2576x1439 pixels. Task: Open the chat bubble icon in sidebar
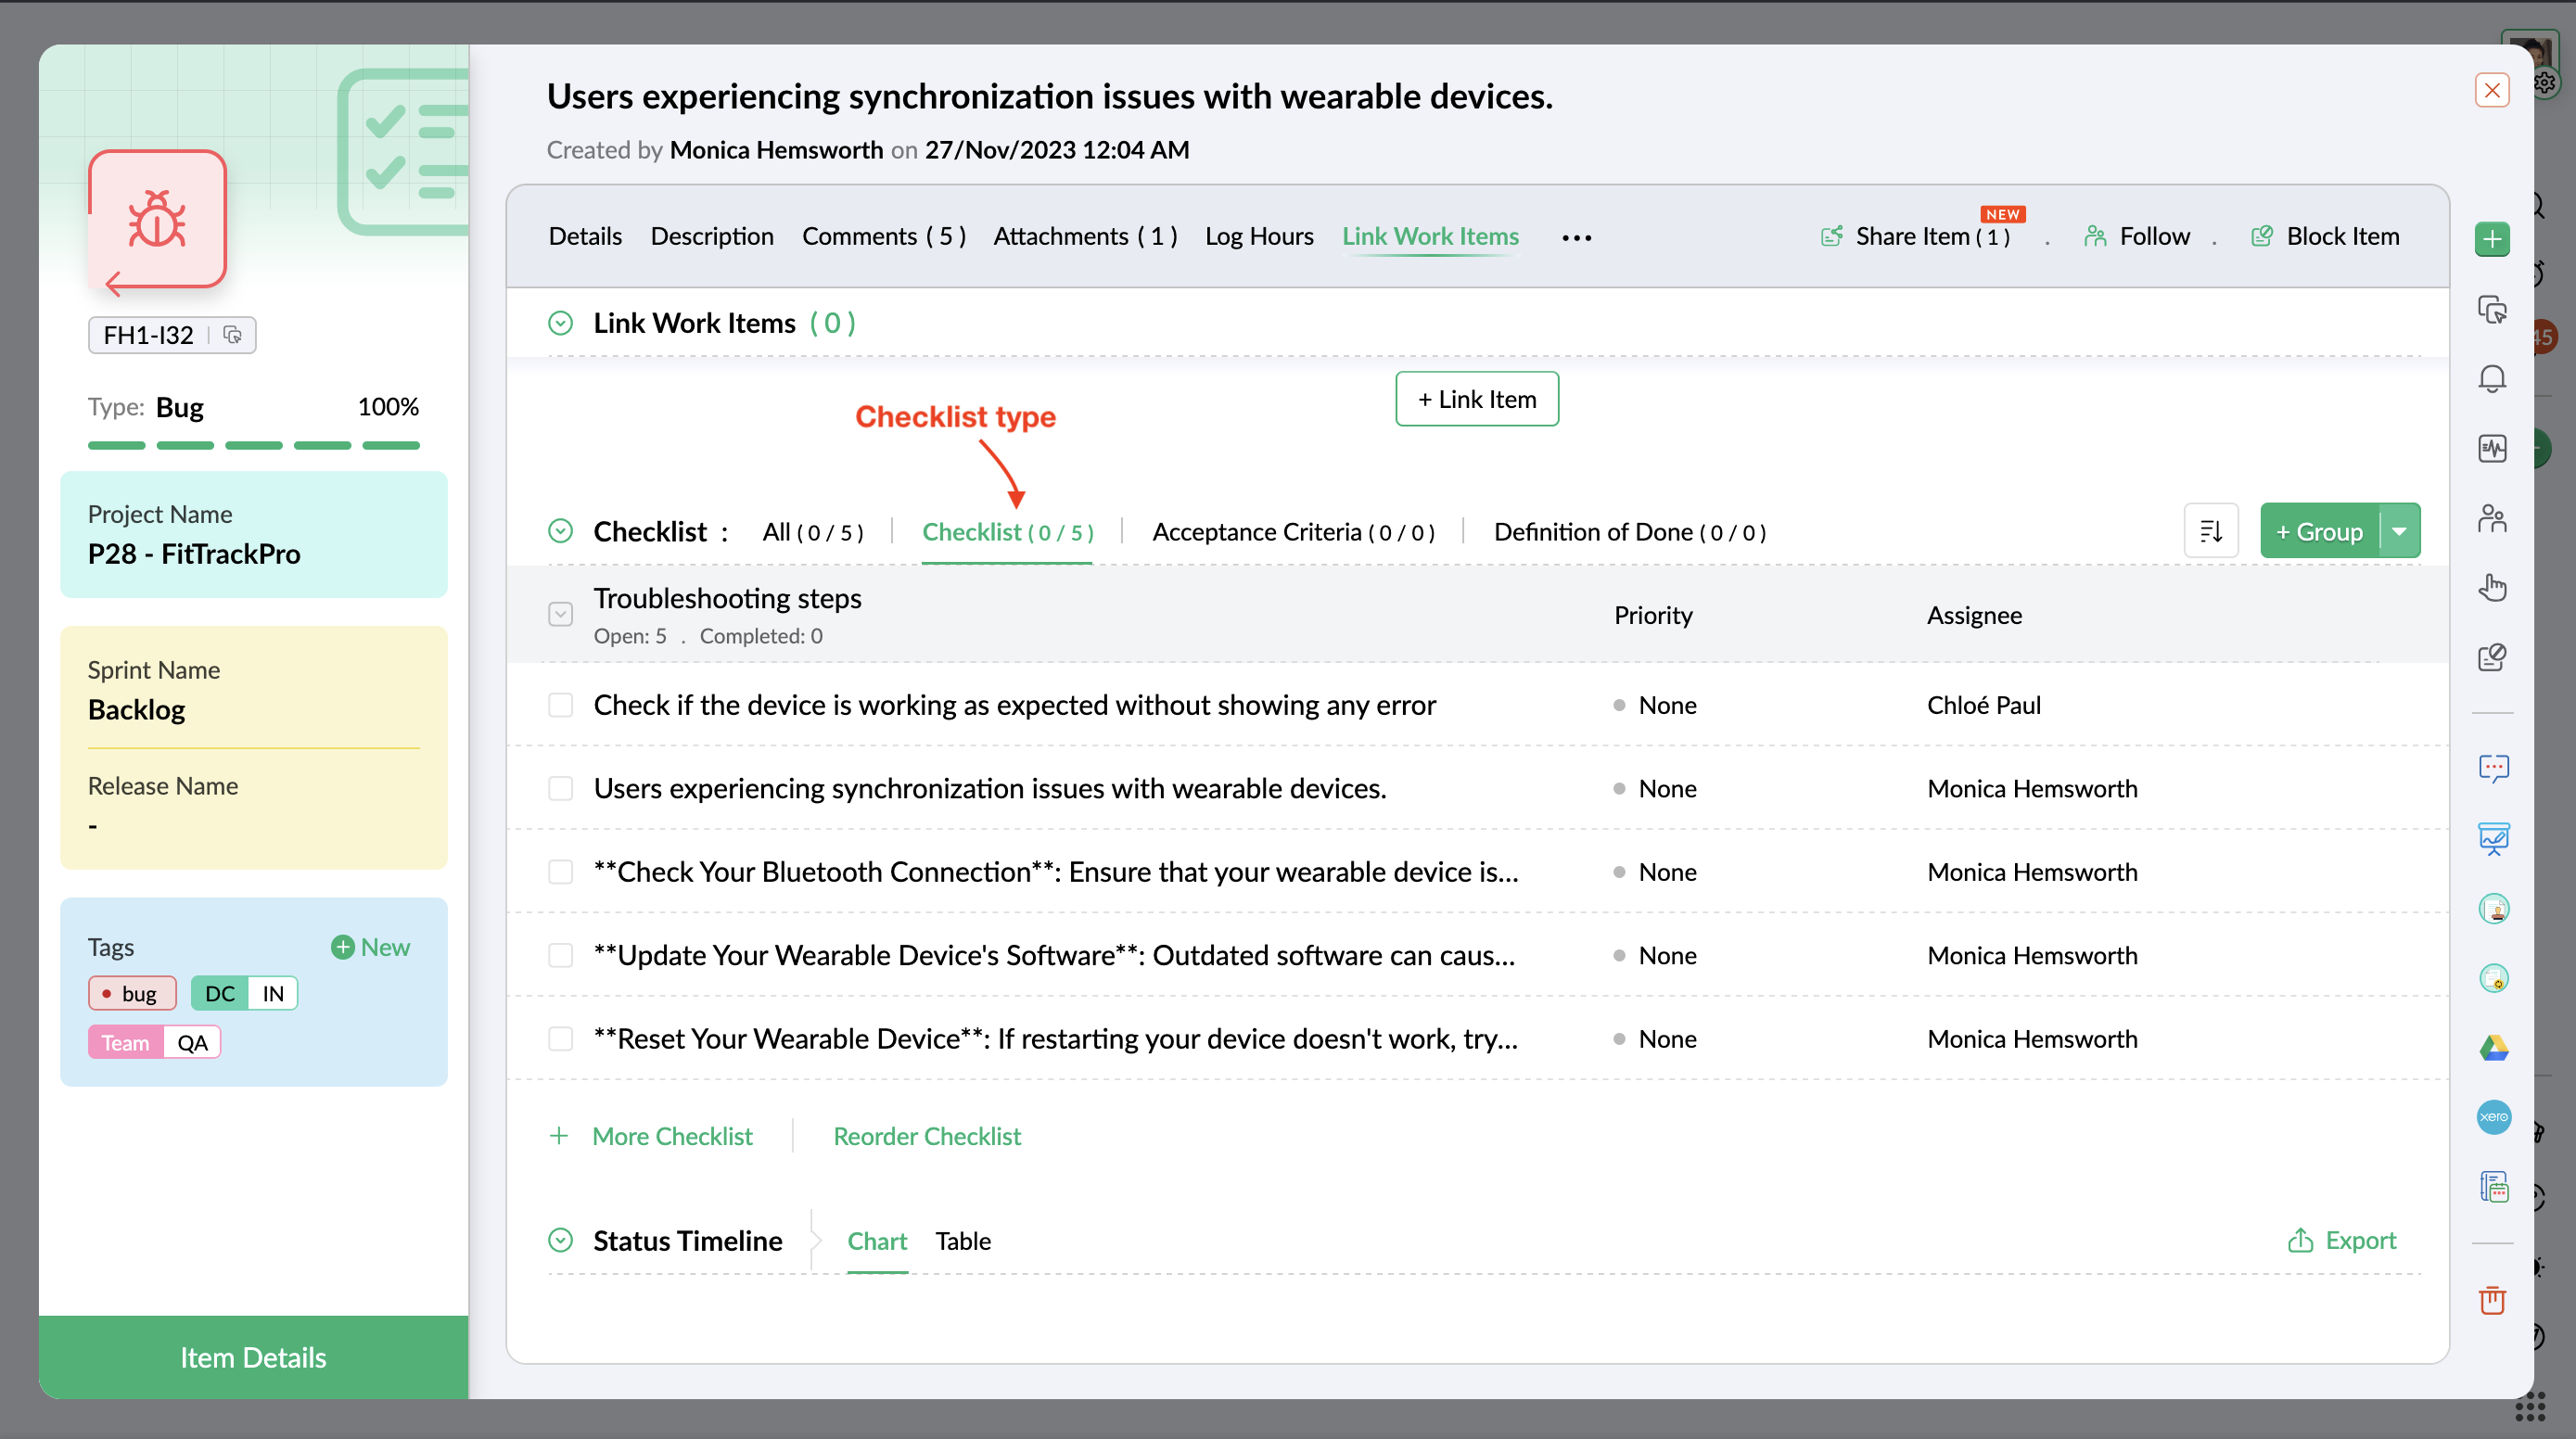click(x=2493, y=768)
